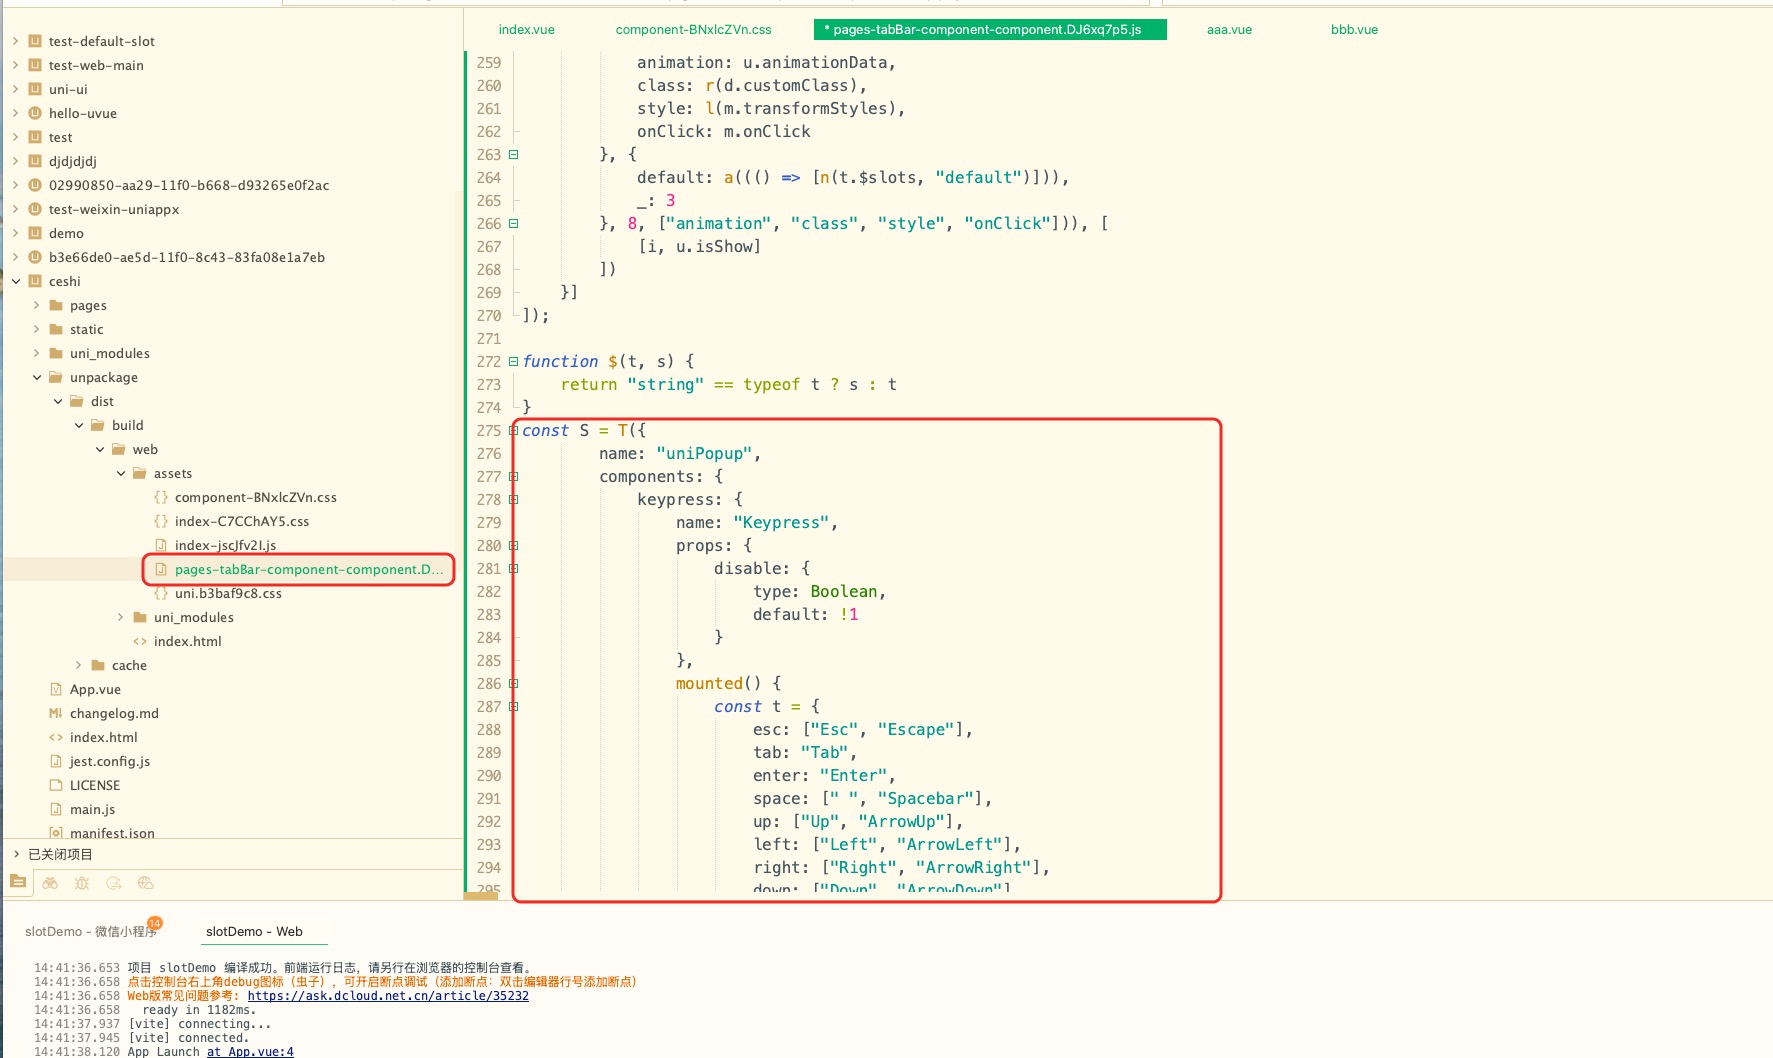Open index-jscJfv2I.js in file tree
The image size is (1773, 1058).
(x=225, y=545)
